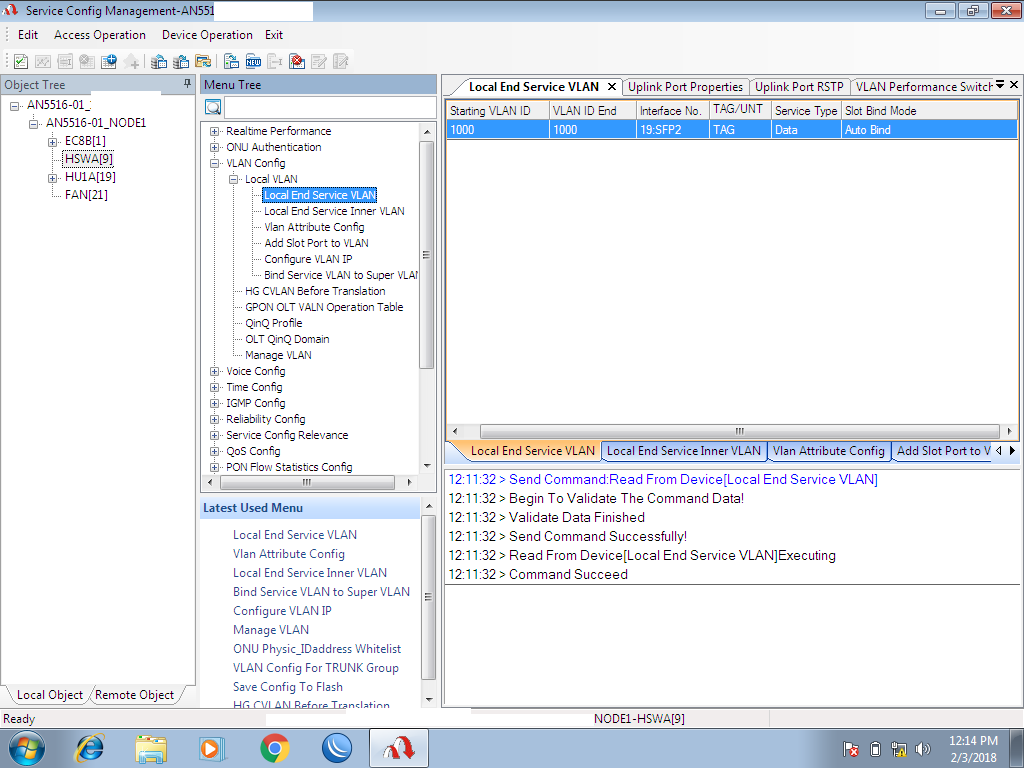Expand the EC8B[1] tree node

coord(52,141)
